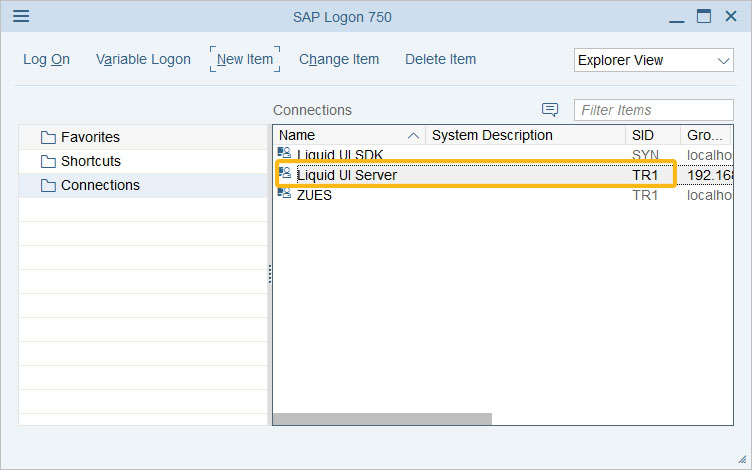
Task: Click TR1 SID in Liquid UI Server row
Action: (x=645, y=175)
